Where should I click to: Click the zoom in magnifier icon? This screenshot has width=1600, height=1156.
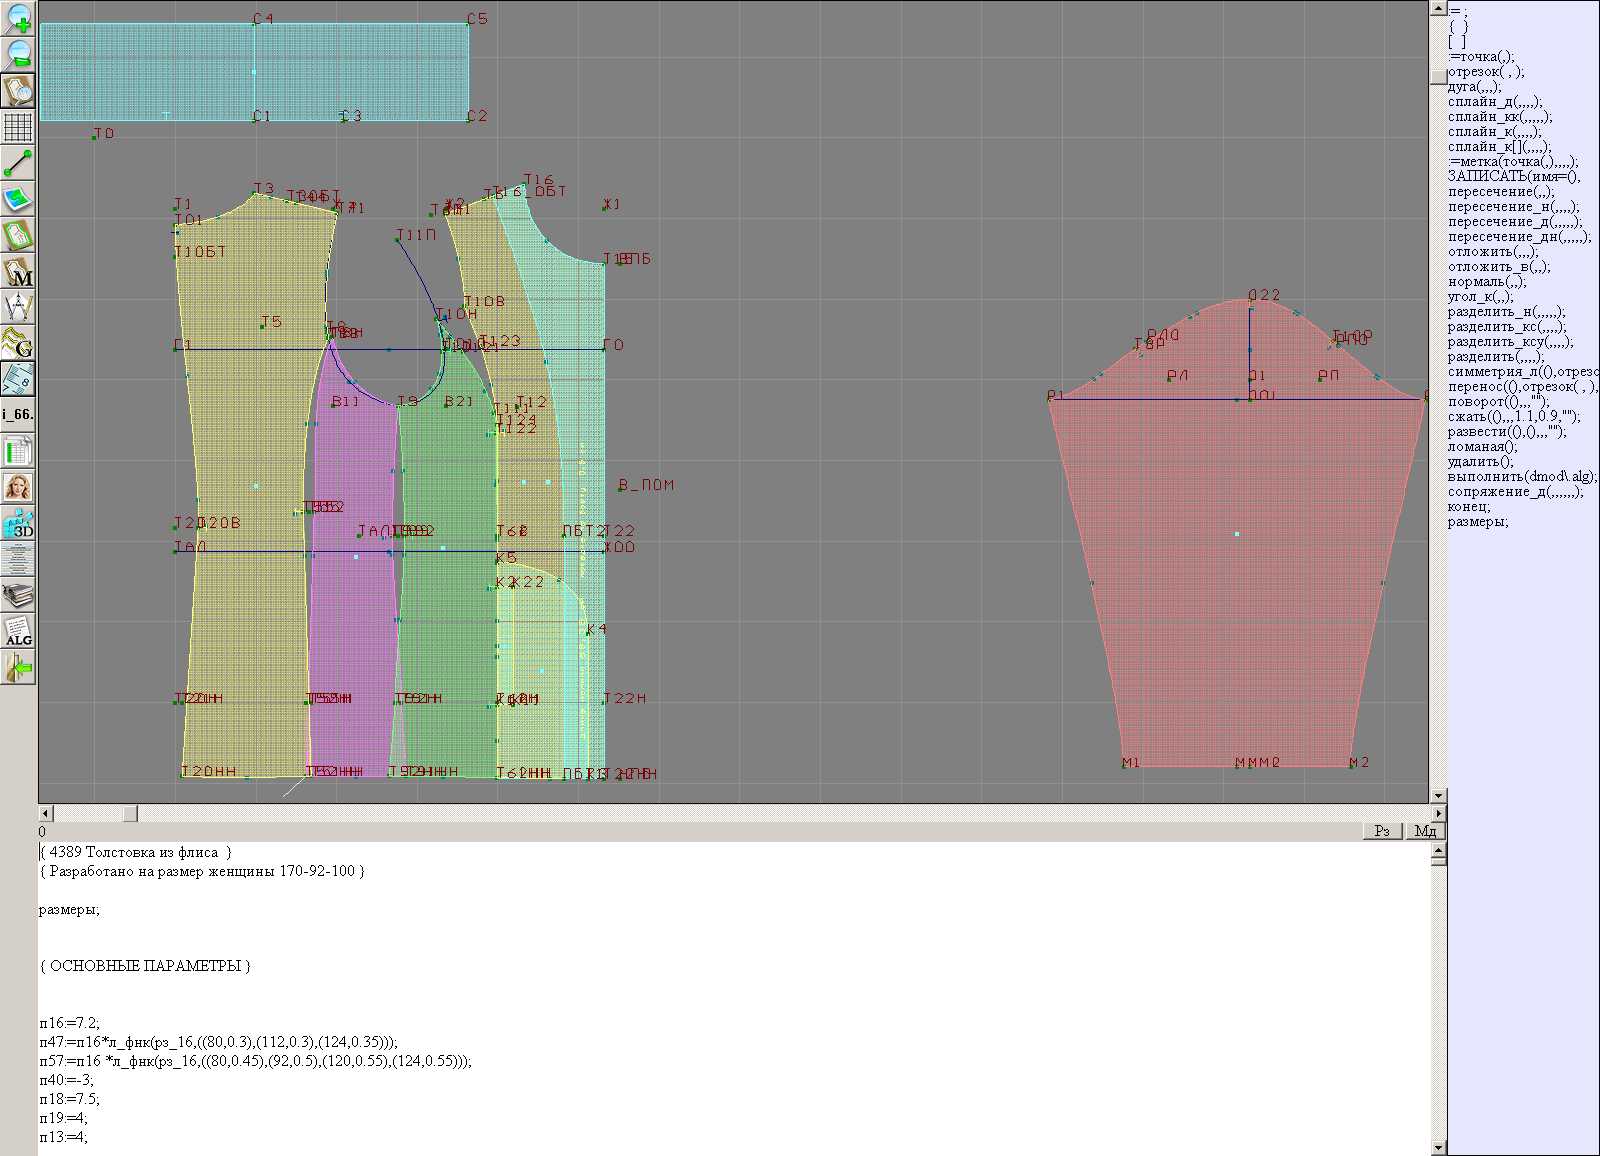(18, 18)
